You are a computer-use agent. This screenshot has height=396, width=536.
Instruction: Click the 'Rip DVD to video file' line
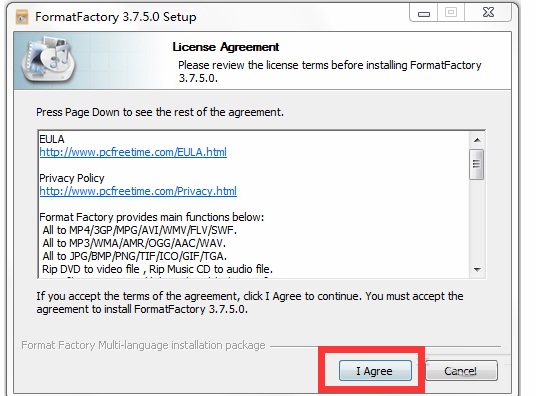[157, 269]
